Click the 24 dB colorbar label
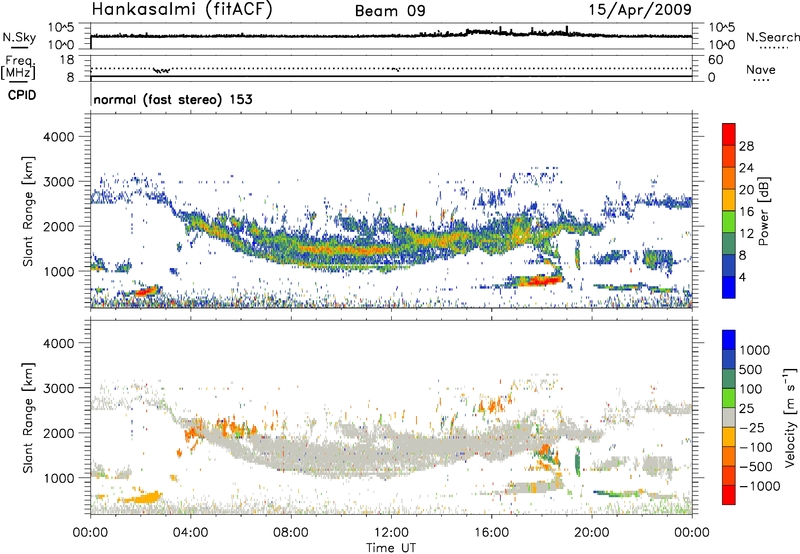 (746, 168)
